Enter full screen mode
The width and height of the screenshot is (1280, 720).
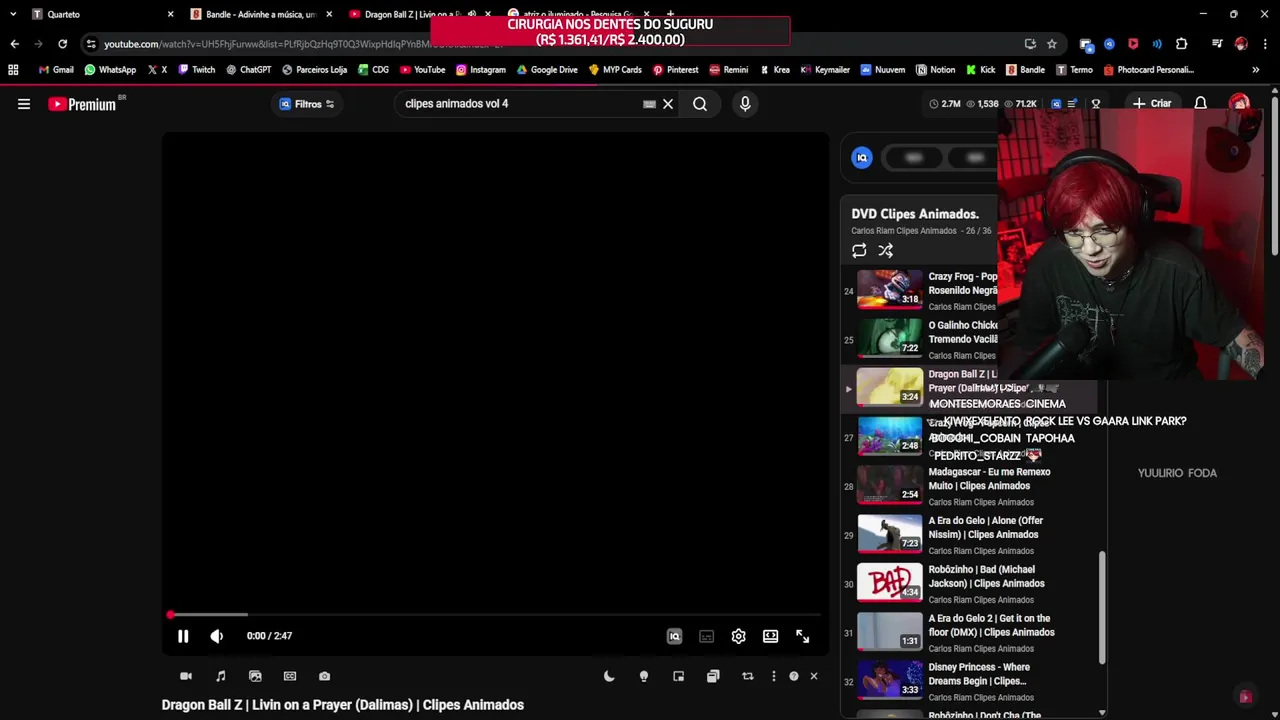[x=802, y=636]
